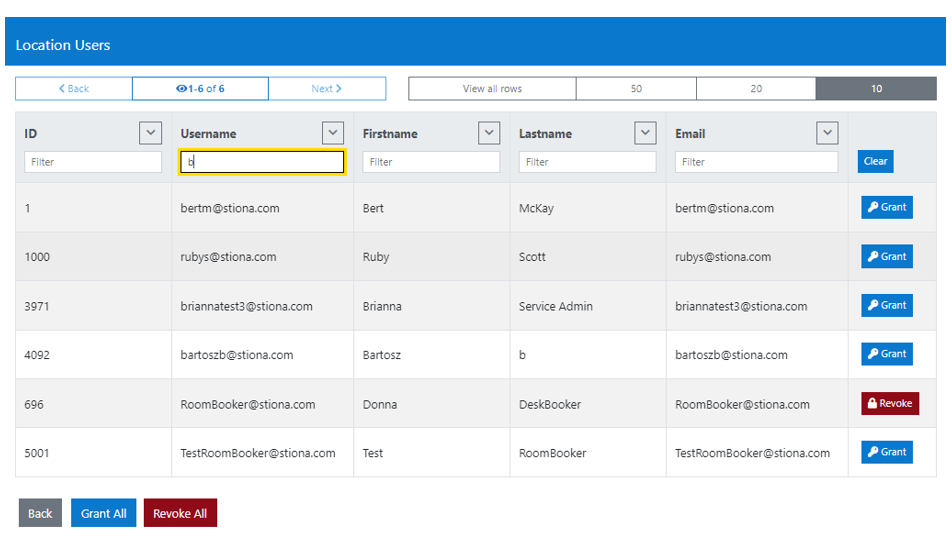Image resolution: width=952 pixels, height=550 pixels.
Task: Switch to 20 rows per page
Action: [x=756, y=89]
